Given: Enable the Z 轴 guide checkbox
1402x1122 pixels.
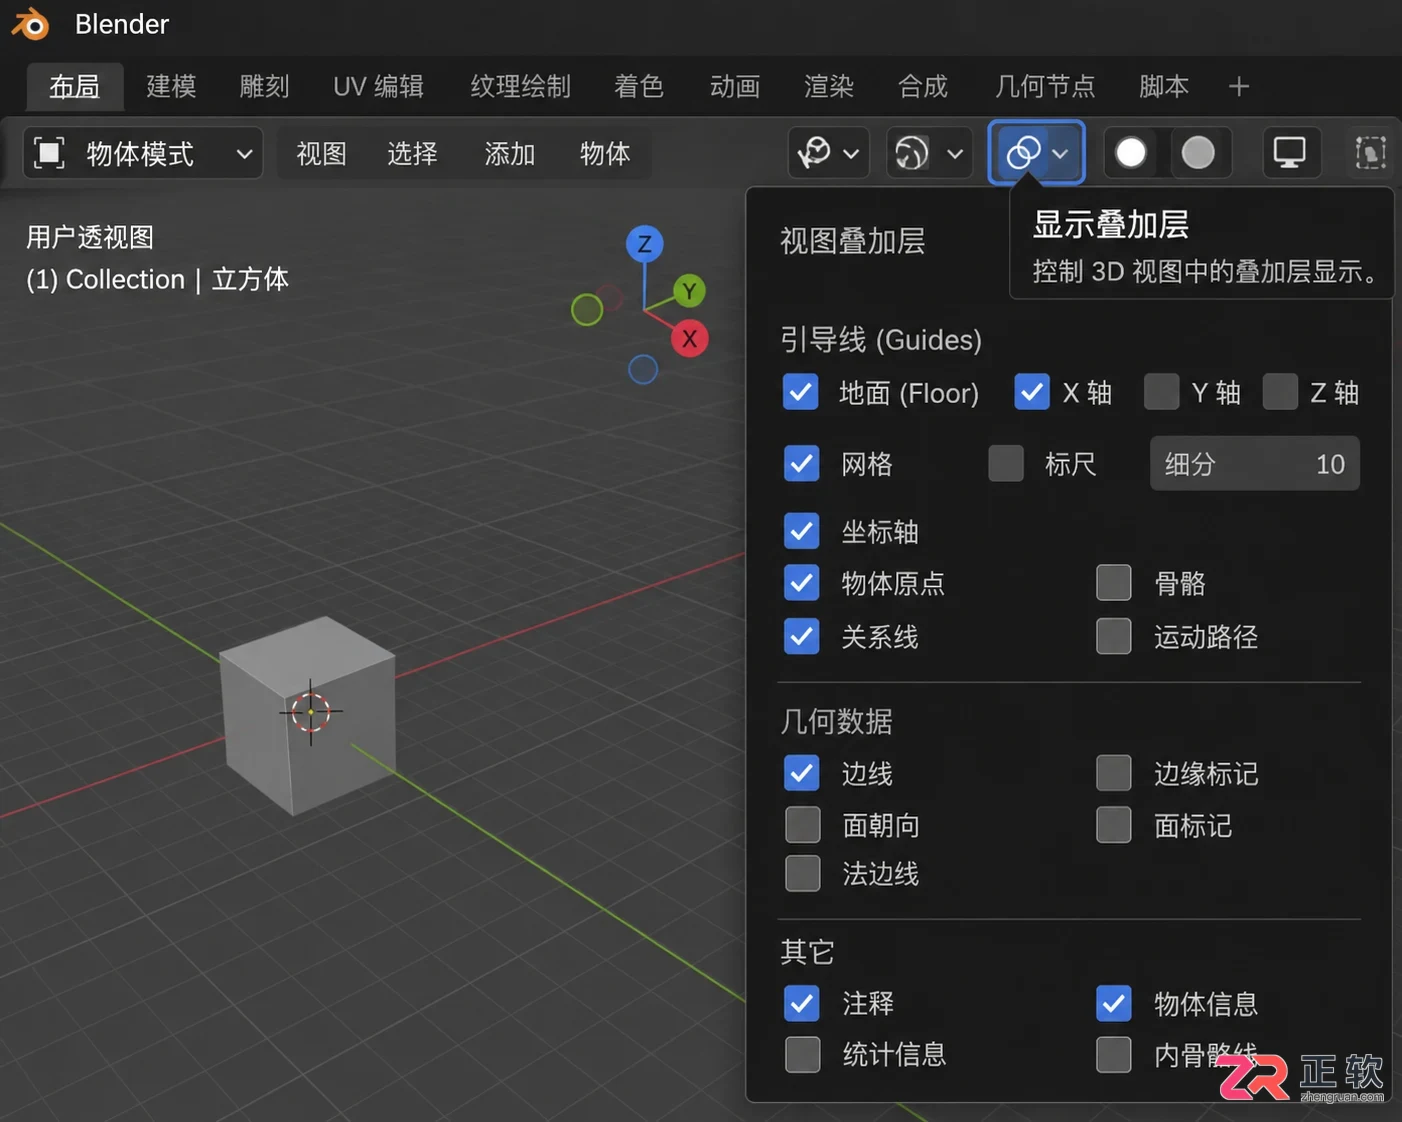Looking at the screenshot, I should click(1280, 392).
